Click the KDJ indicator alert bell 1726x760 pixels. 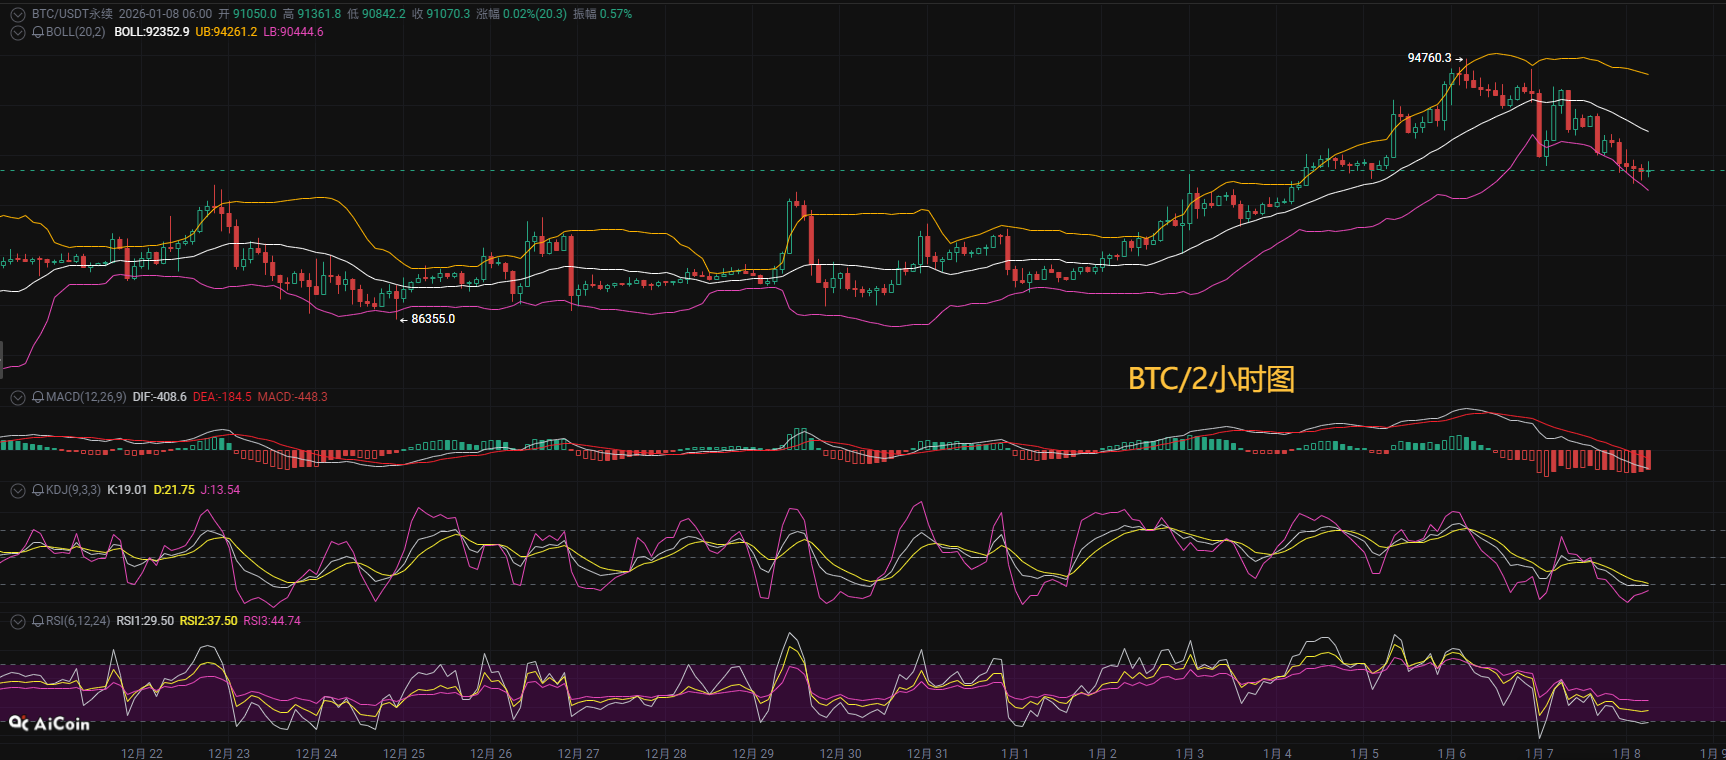click(x=38, y=490)
